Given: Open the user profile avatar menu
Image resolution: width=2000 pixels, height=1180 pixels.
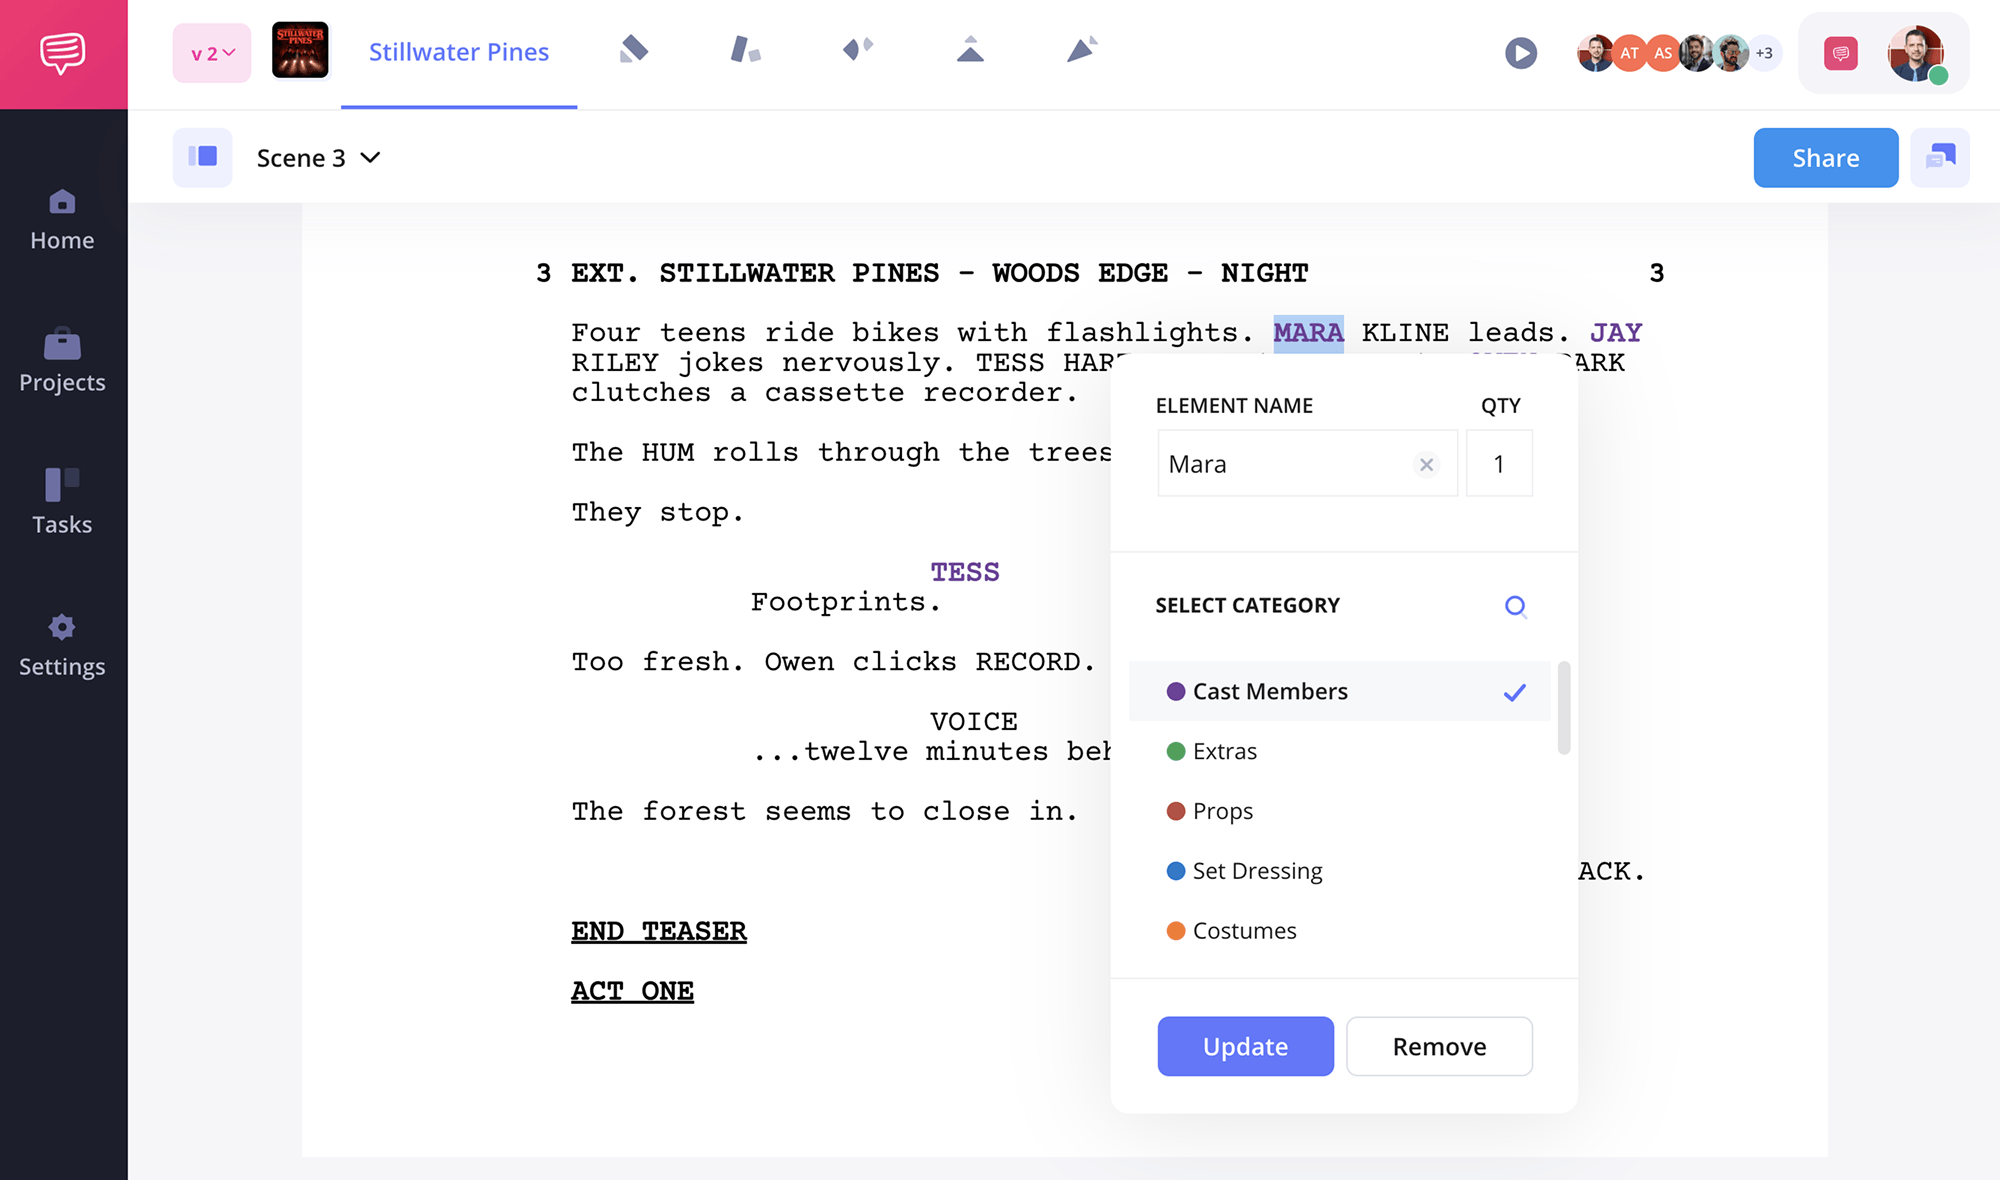Looking at the screenshot, I should click(x=1916, y=54).
